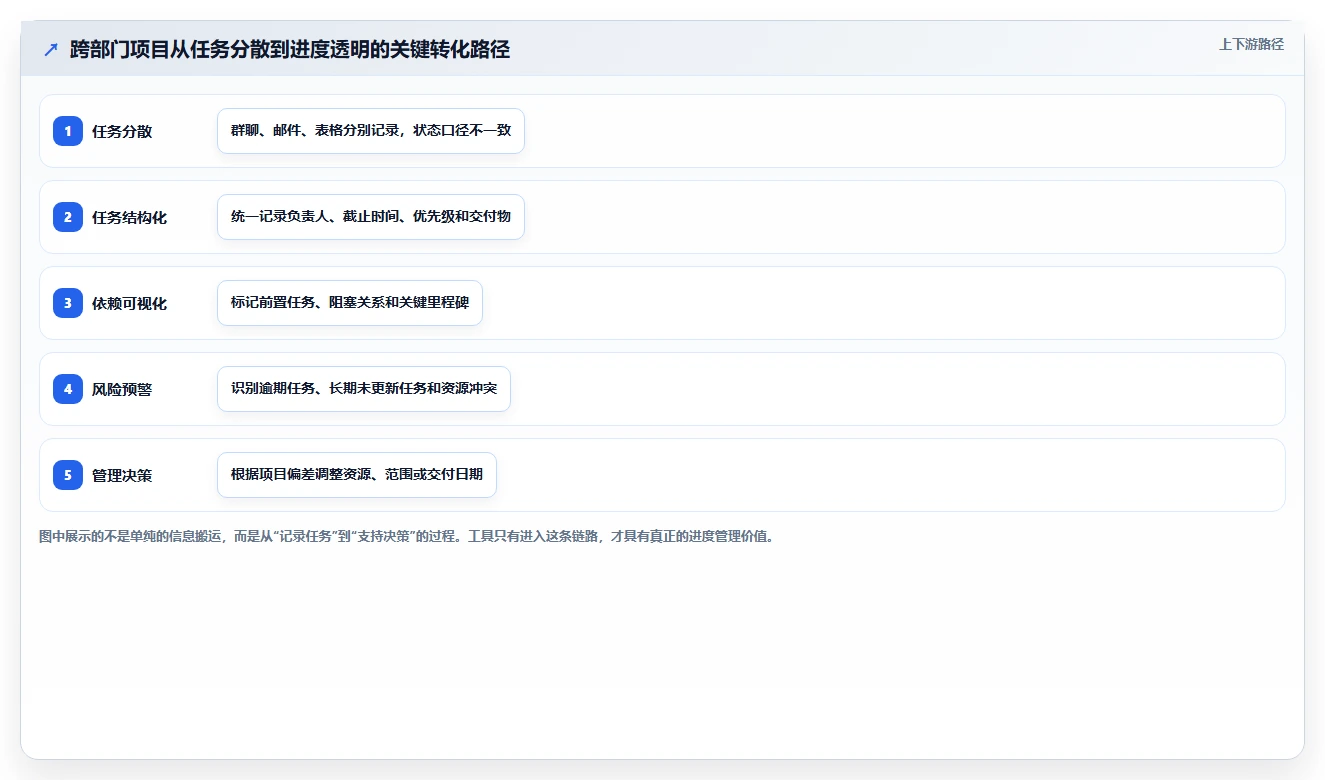Click the 群聊、邮件、表格分别记录 description chip
Viewport: 1325px width, 780px height.
coord(371,131)
